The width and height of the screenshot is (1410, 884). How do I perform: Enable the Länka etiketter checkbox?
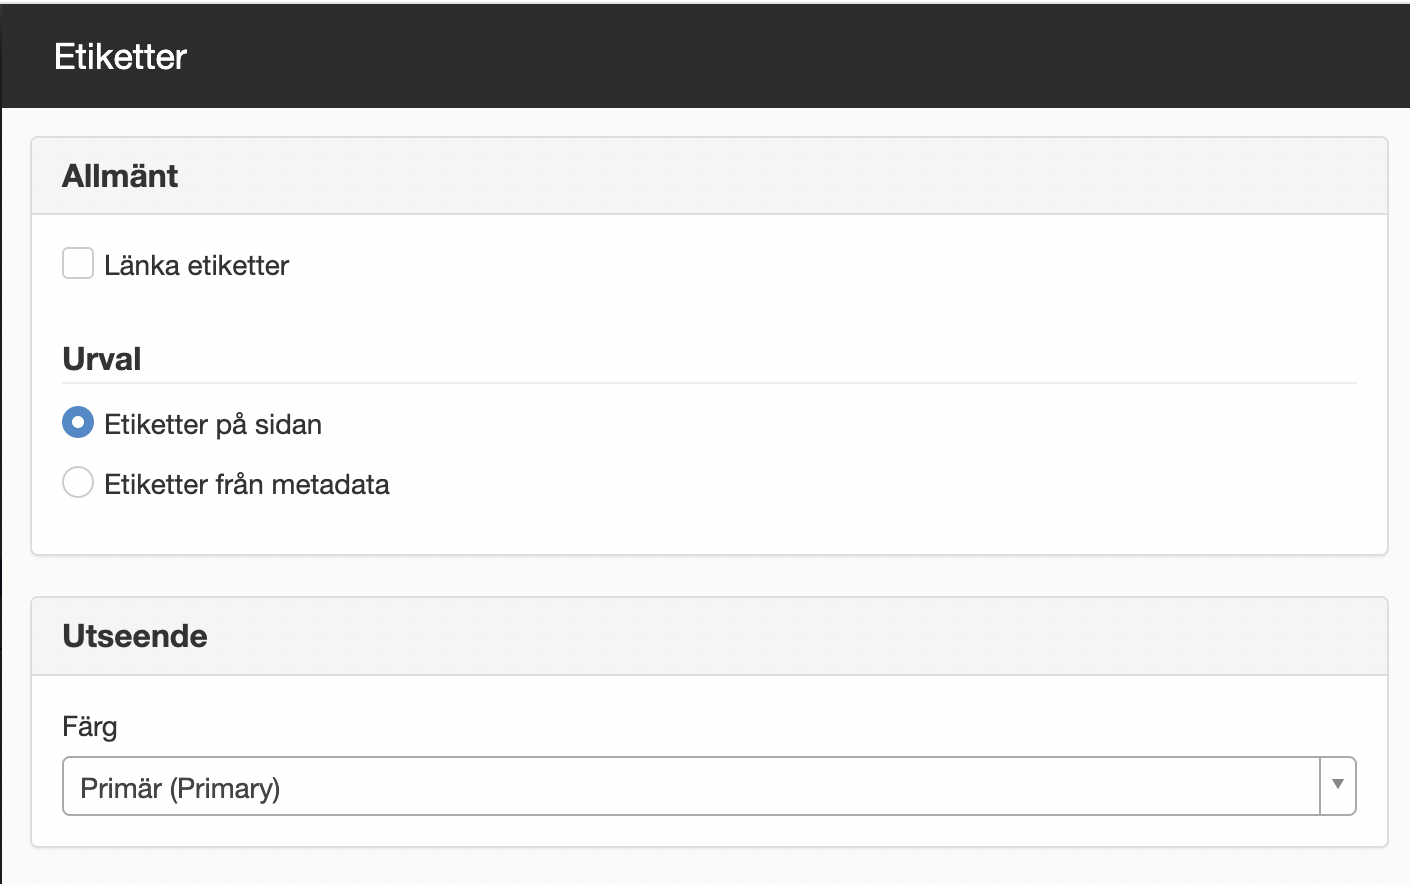coord(78,264)
